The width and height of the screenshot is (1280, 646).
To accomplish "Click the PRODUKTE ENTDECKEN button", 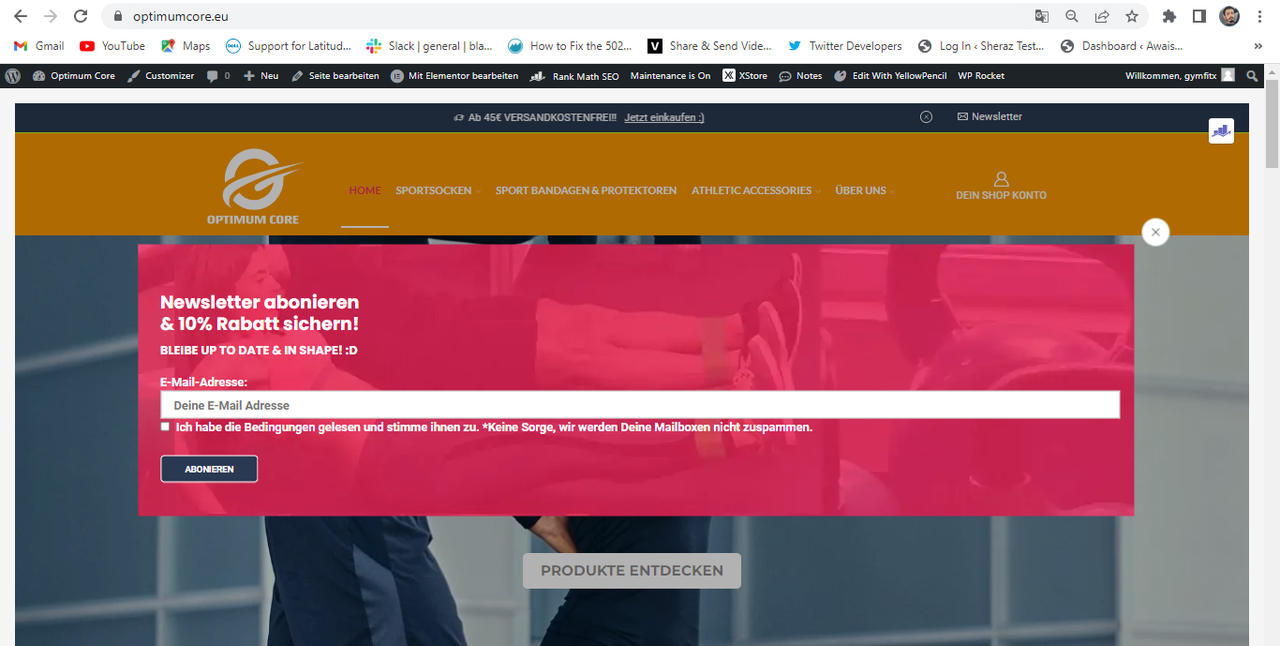I will pyautogui.click(x=632, y=571).
